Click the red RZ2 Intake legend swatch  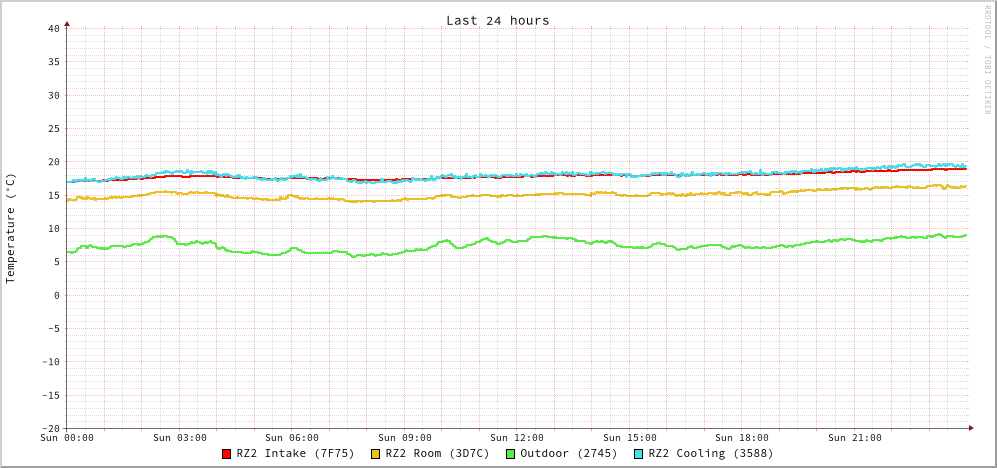coord(227,454)
